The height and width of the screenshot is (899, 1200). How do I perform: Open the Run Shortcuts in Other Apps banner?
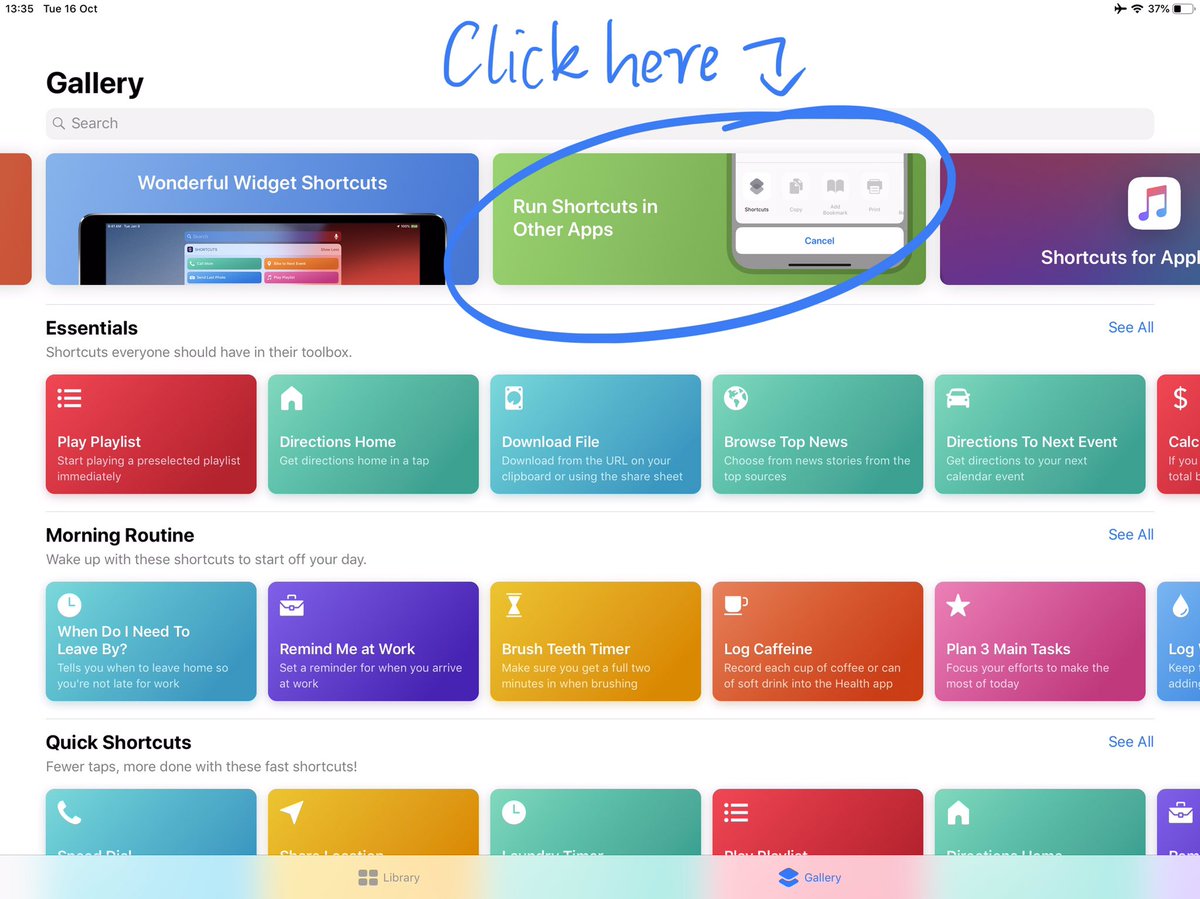coord(709,219)
